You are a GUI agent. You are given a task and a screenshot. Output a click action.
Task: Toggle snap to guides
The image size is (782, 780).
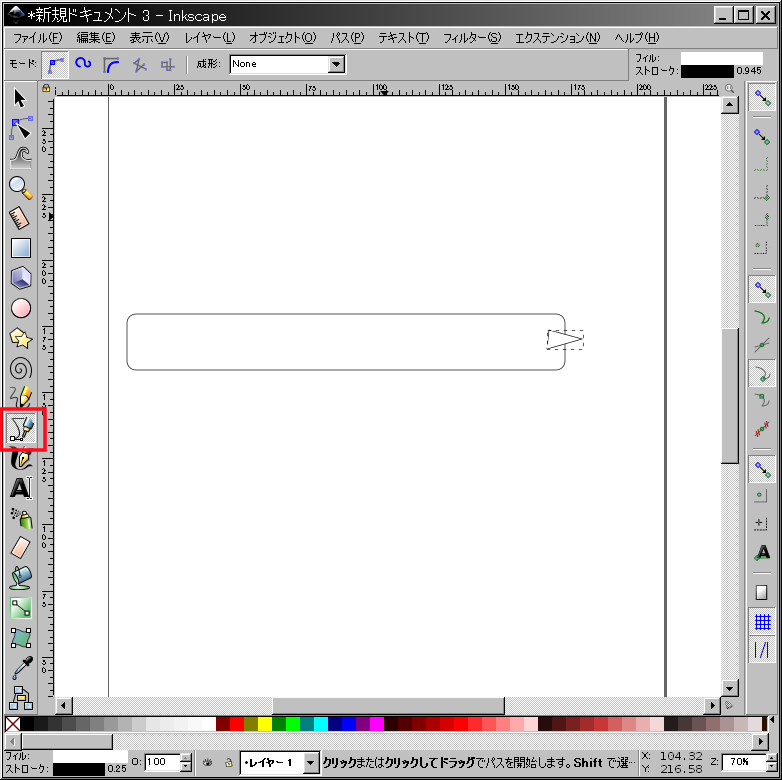(762, 650)
